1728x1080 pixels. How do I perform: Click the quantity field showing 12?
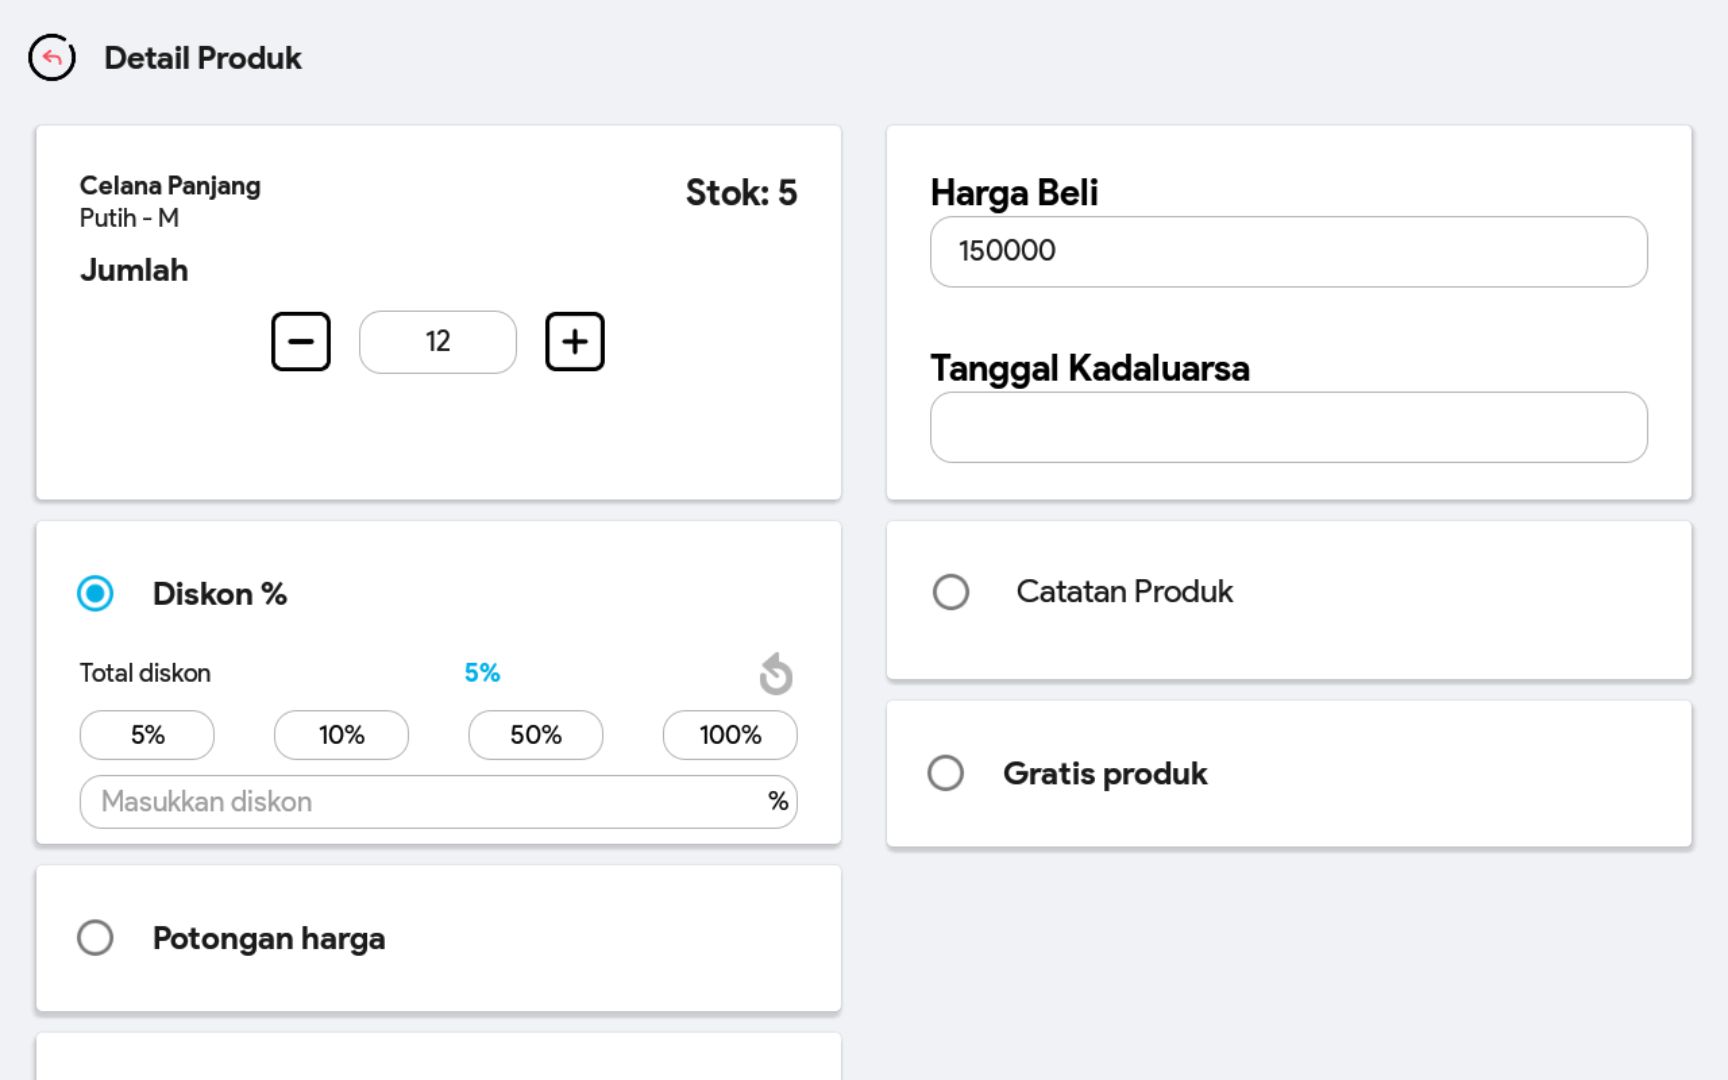click(438, 342)
